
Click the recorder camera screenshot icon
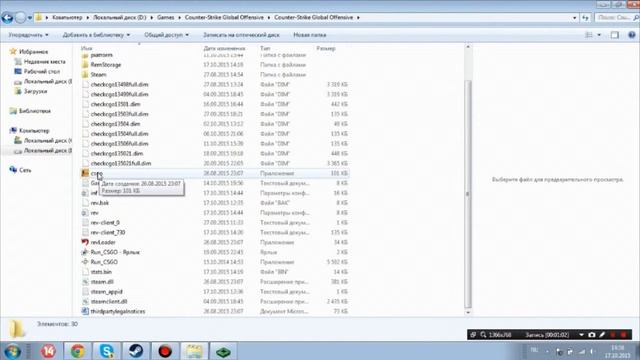click(x=591, y=335)
